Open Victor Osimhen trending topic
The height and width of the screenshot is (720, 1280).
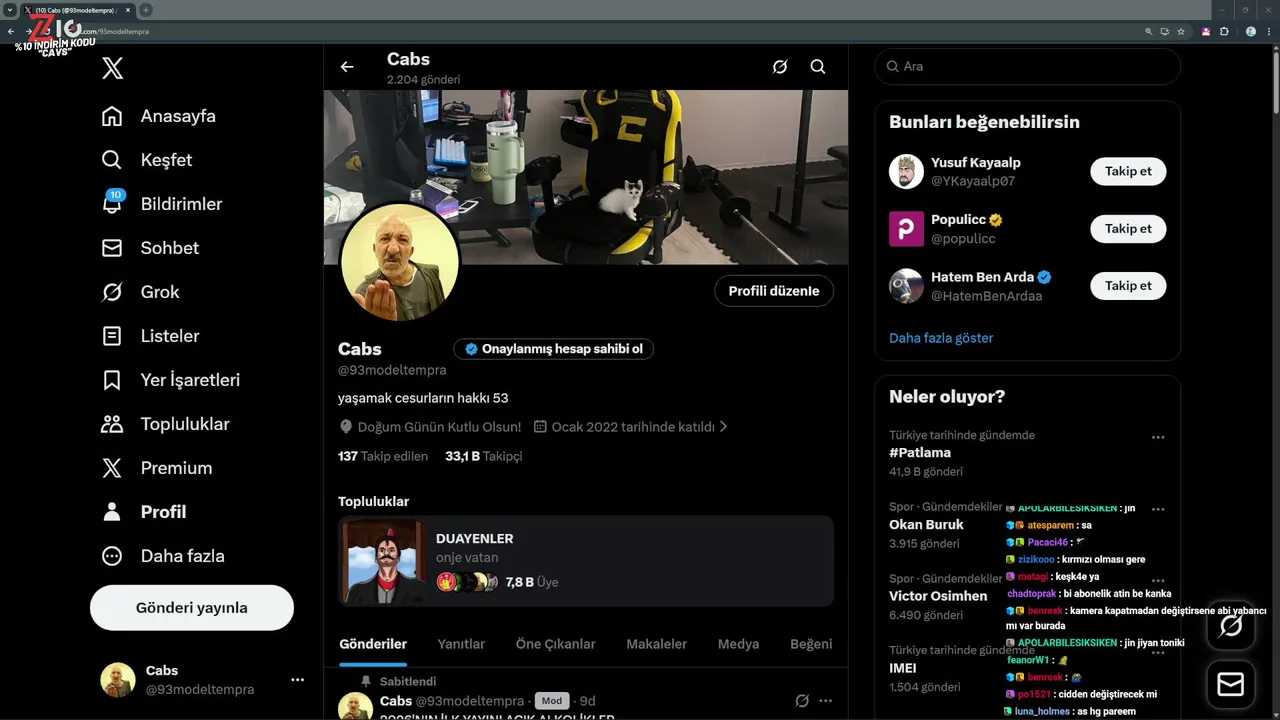pyautogui.click(x=938, y=596)
